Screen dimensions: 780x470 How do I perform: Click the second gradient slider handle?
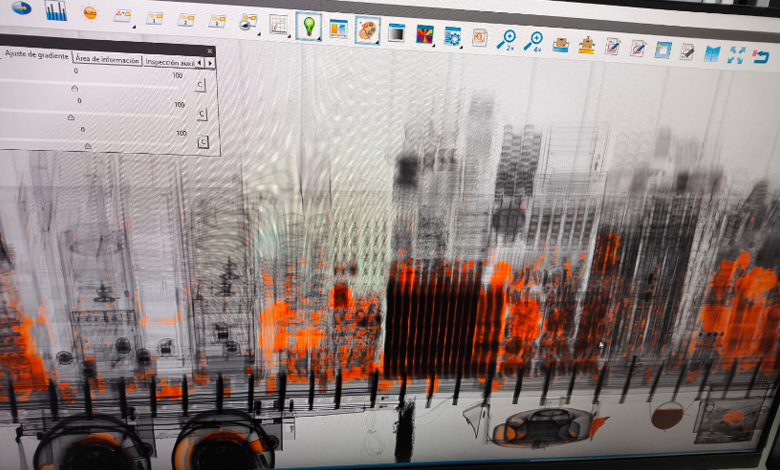click(x=71, y=117)
